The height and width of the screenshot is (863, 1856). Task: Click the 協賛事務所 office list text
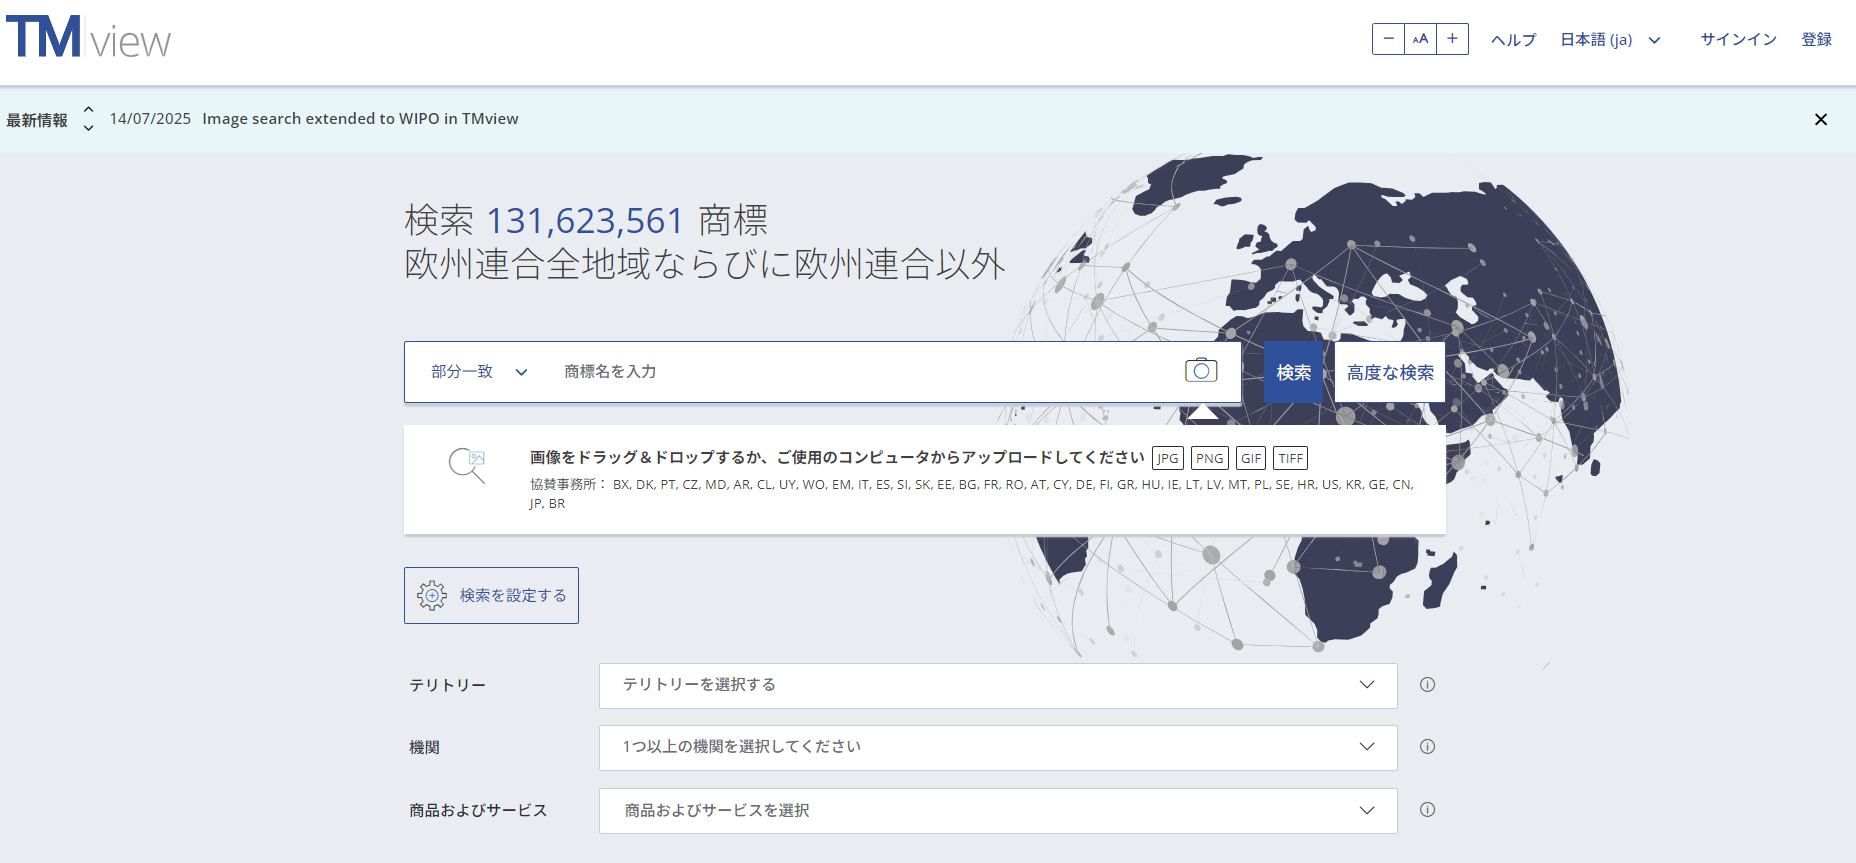971,494
